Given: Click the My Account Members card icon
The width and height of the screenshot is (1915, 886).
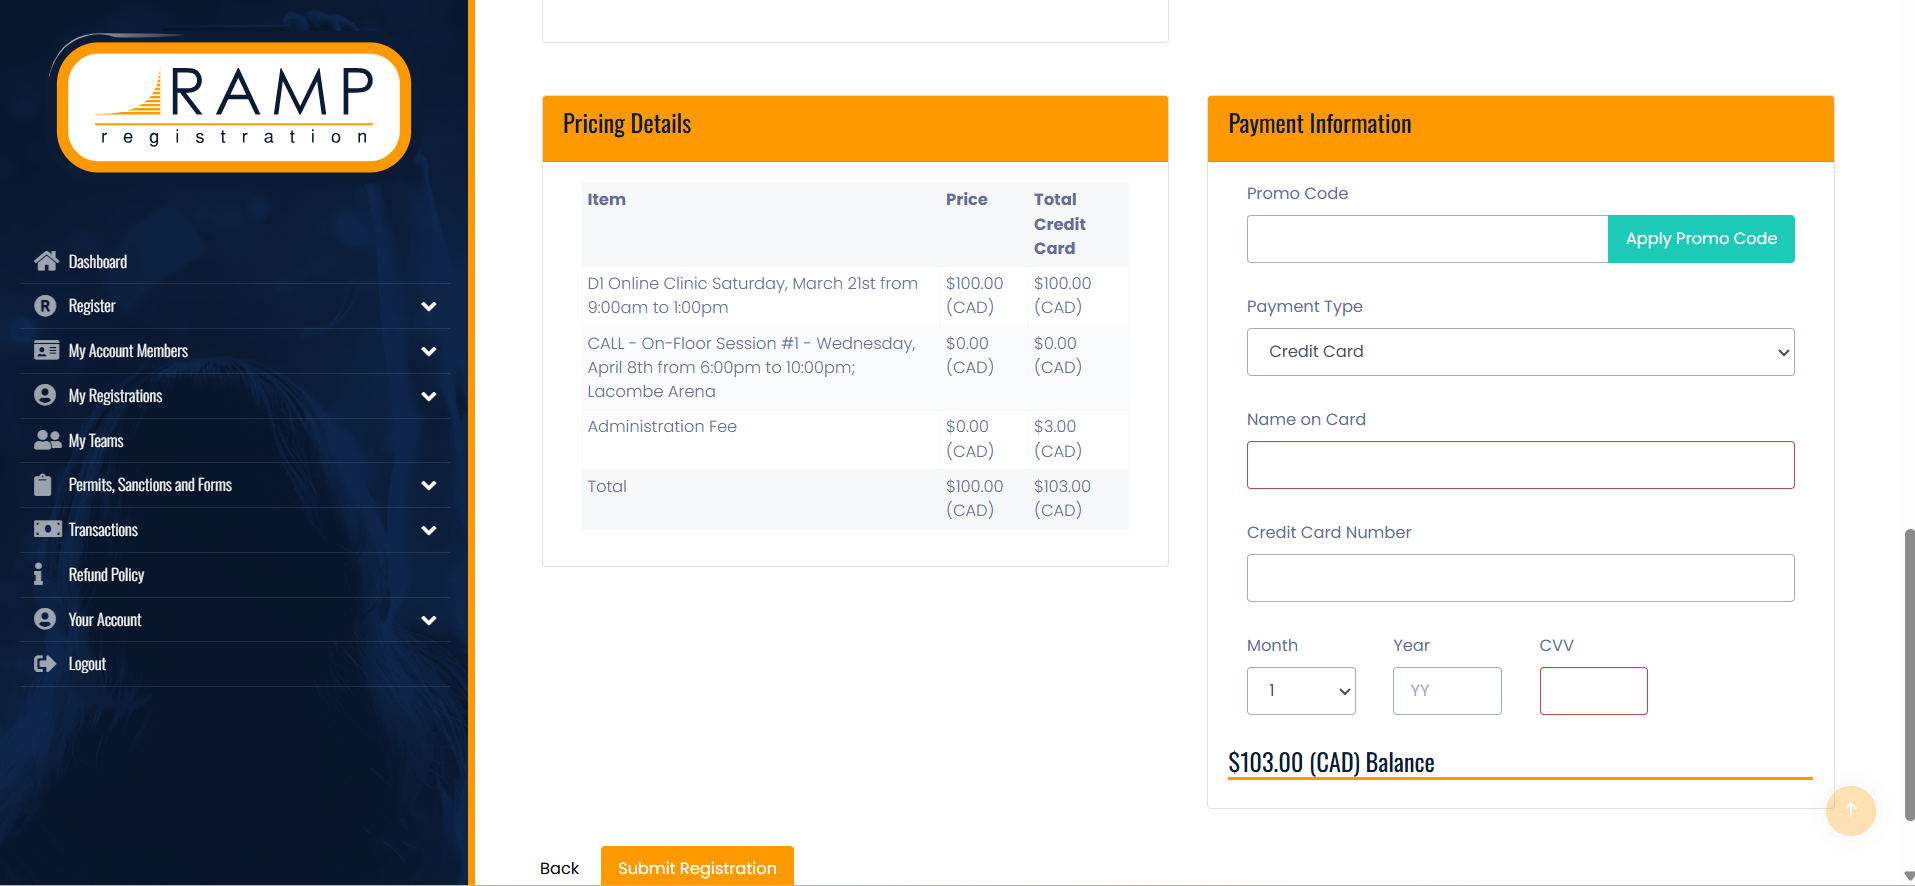Looking at the screenshot, I should (x=46, y=350).
